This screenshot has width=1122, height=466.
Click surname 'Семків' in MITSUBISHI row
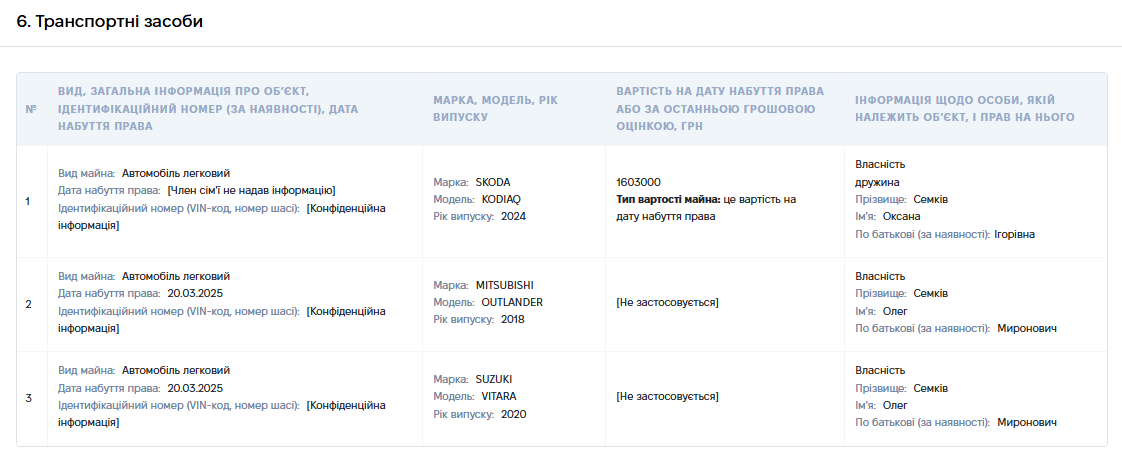[931, 293]
